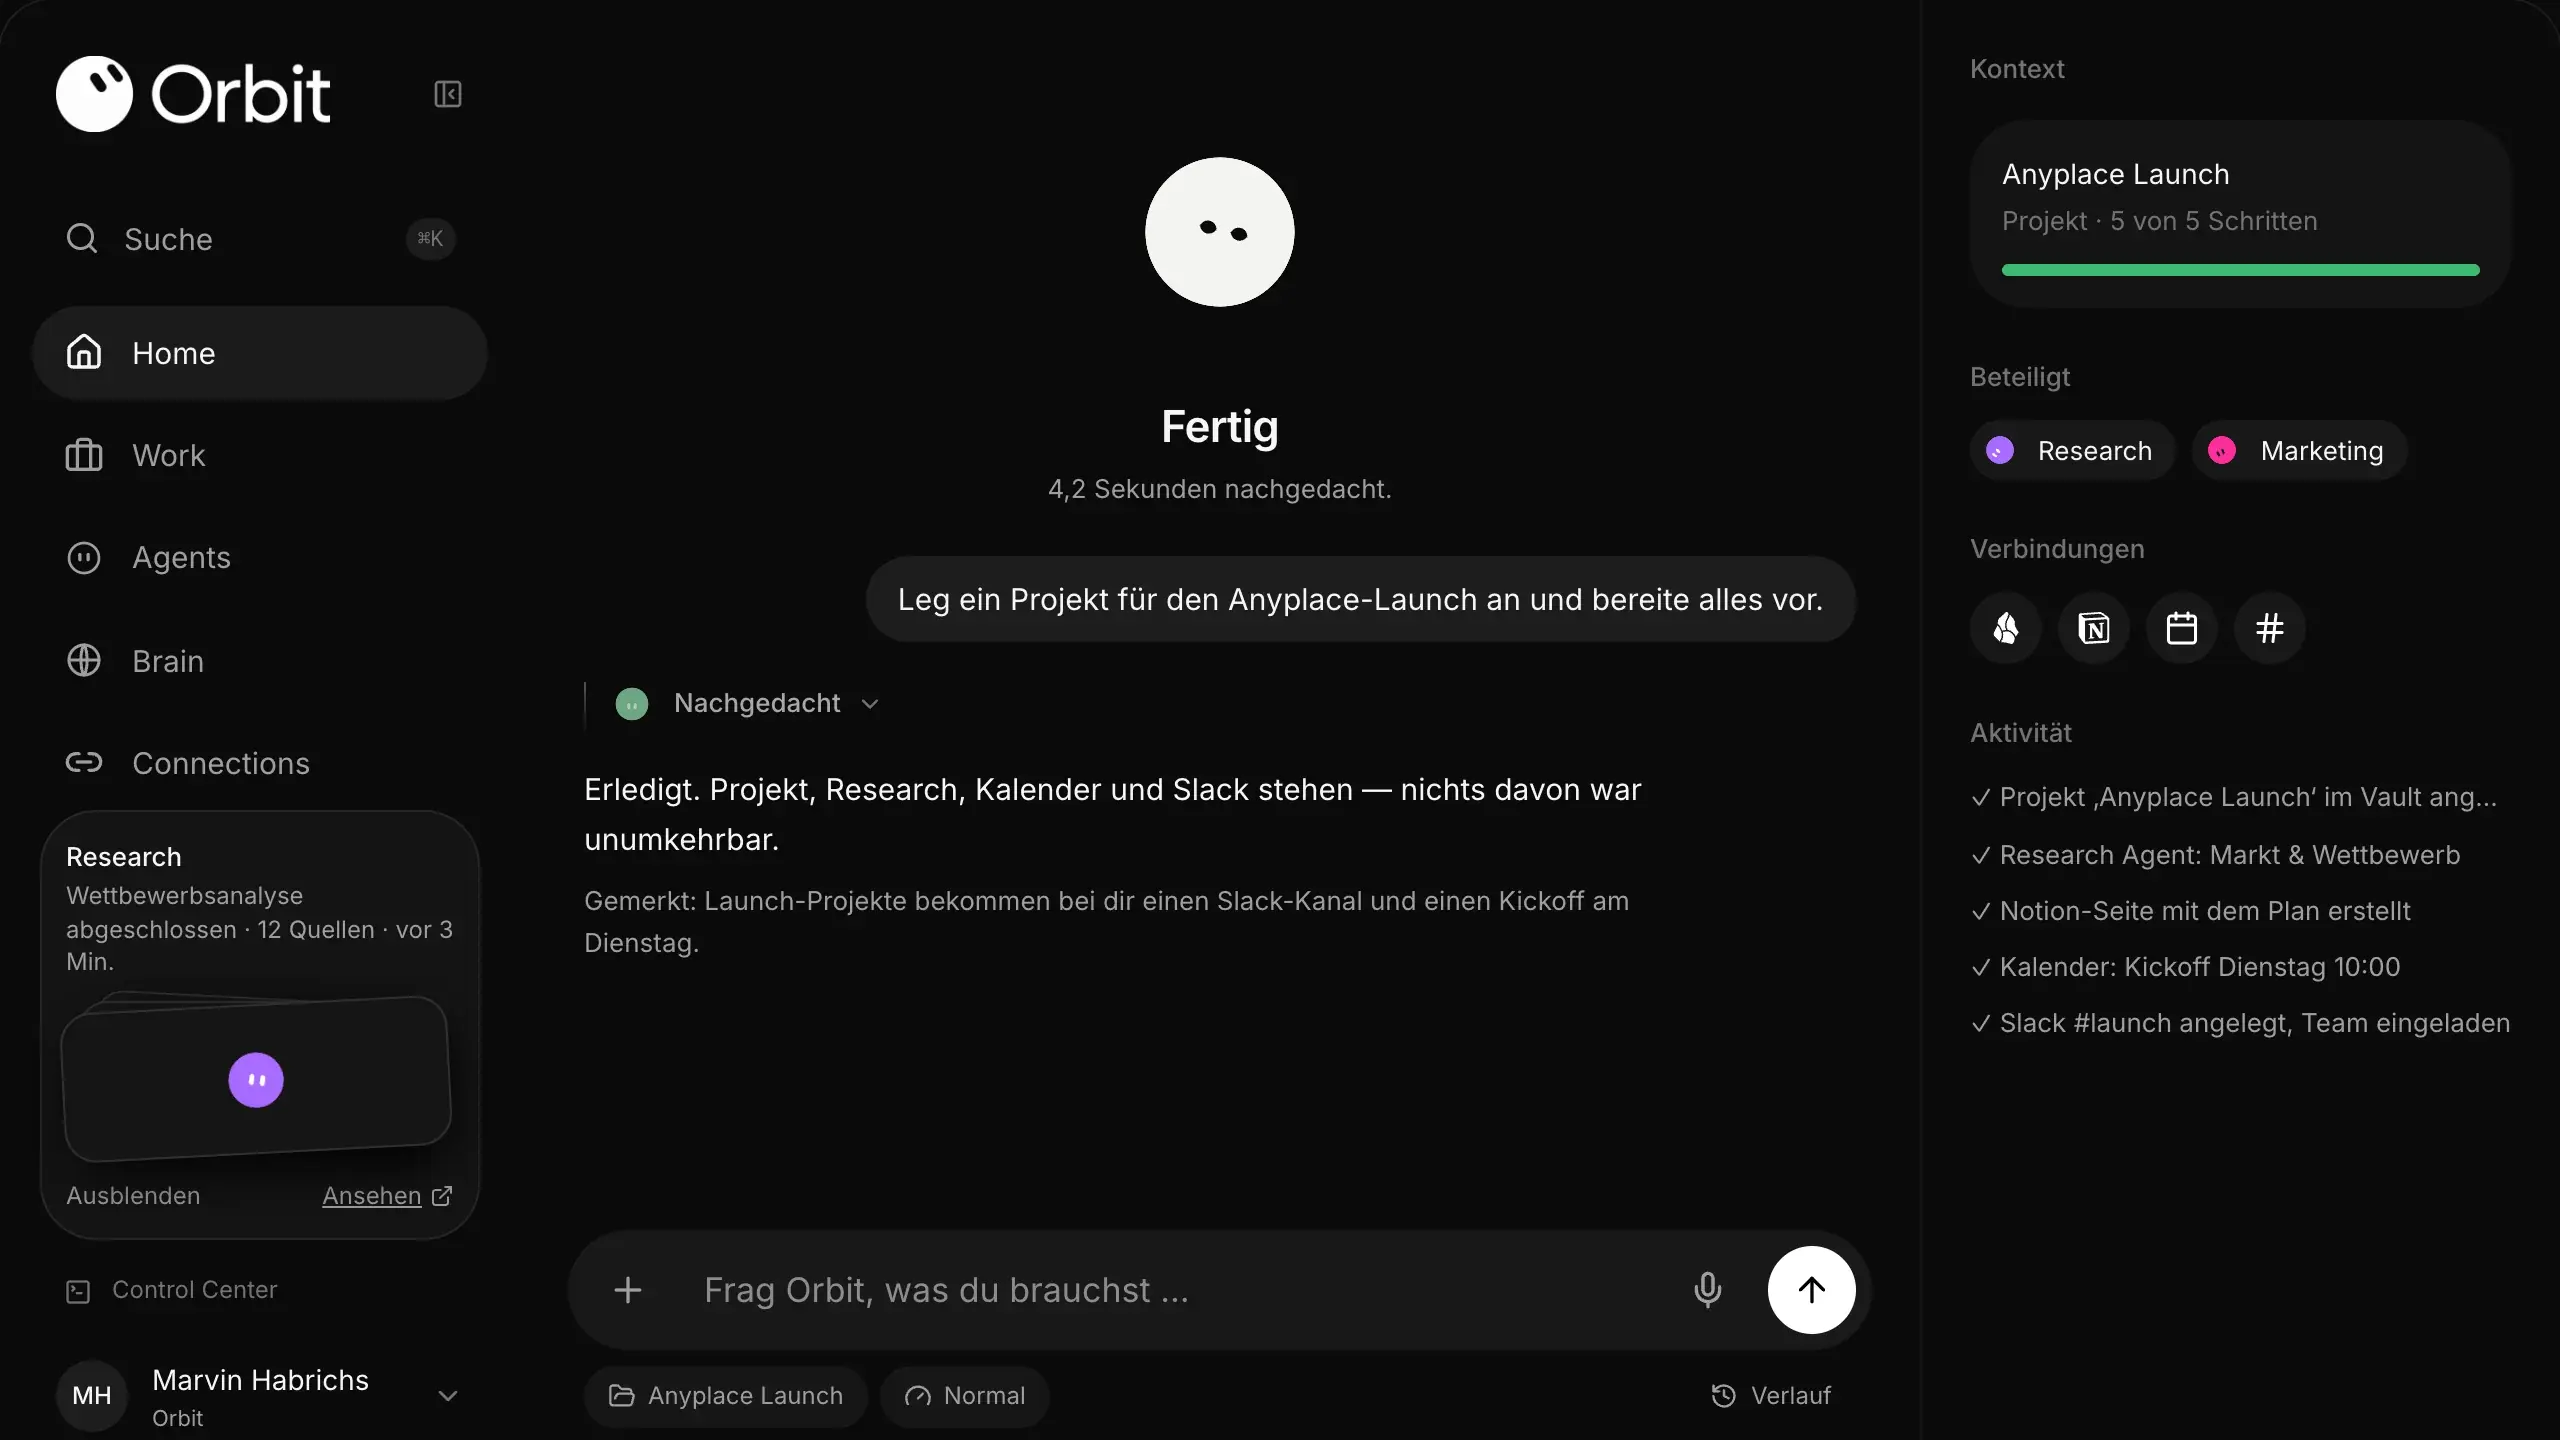Click the user message bubble
2560x1440 pixels.
pyautogui.click(x=1360, y=600)
